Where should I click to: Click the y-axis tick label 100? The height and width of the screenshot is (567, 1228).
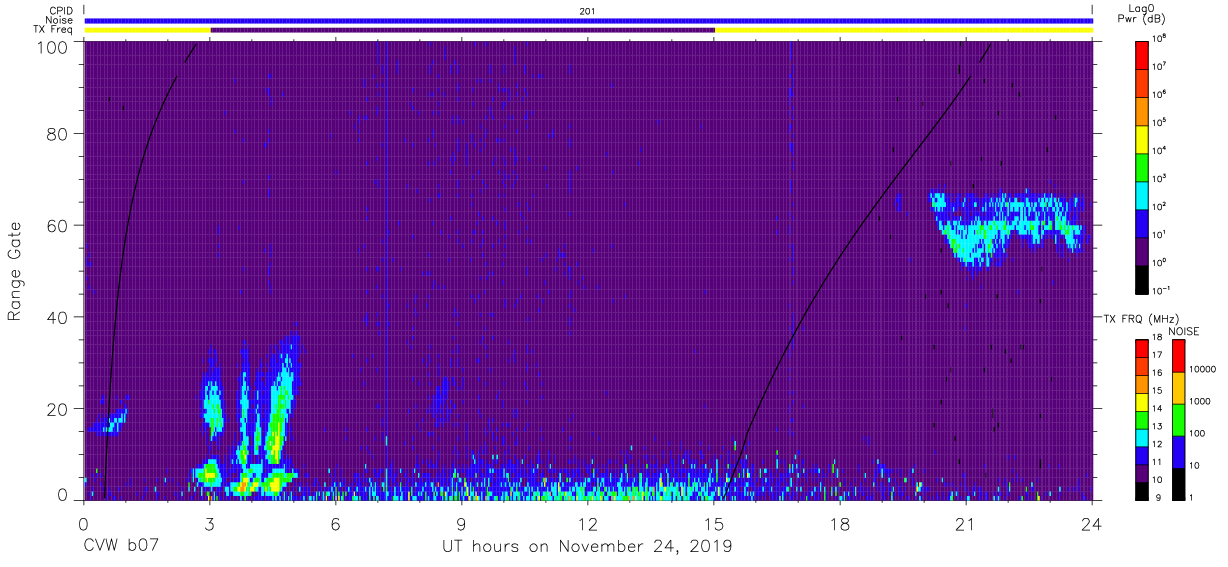52,48
